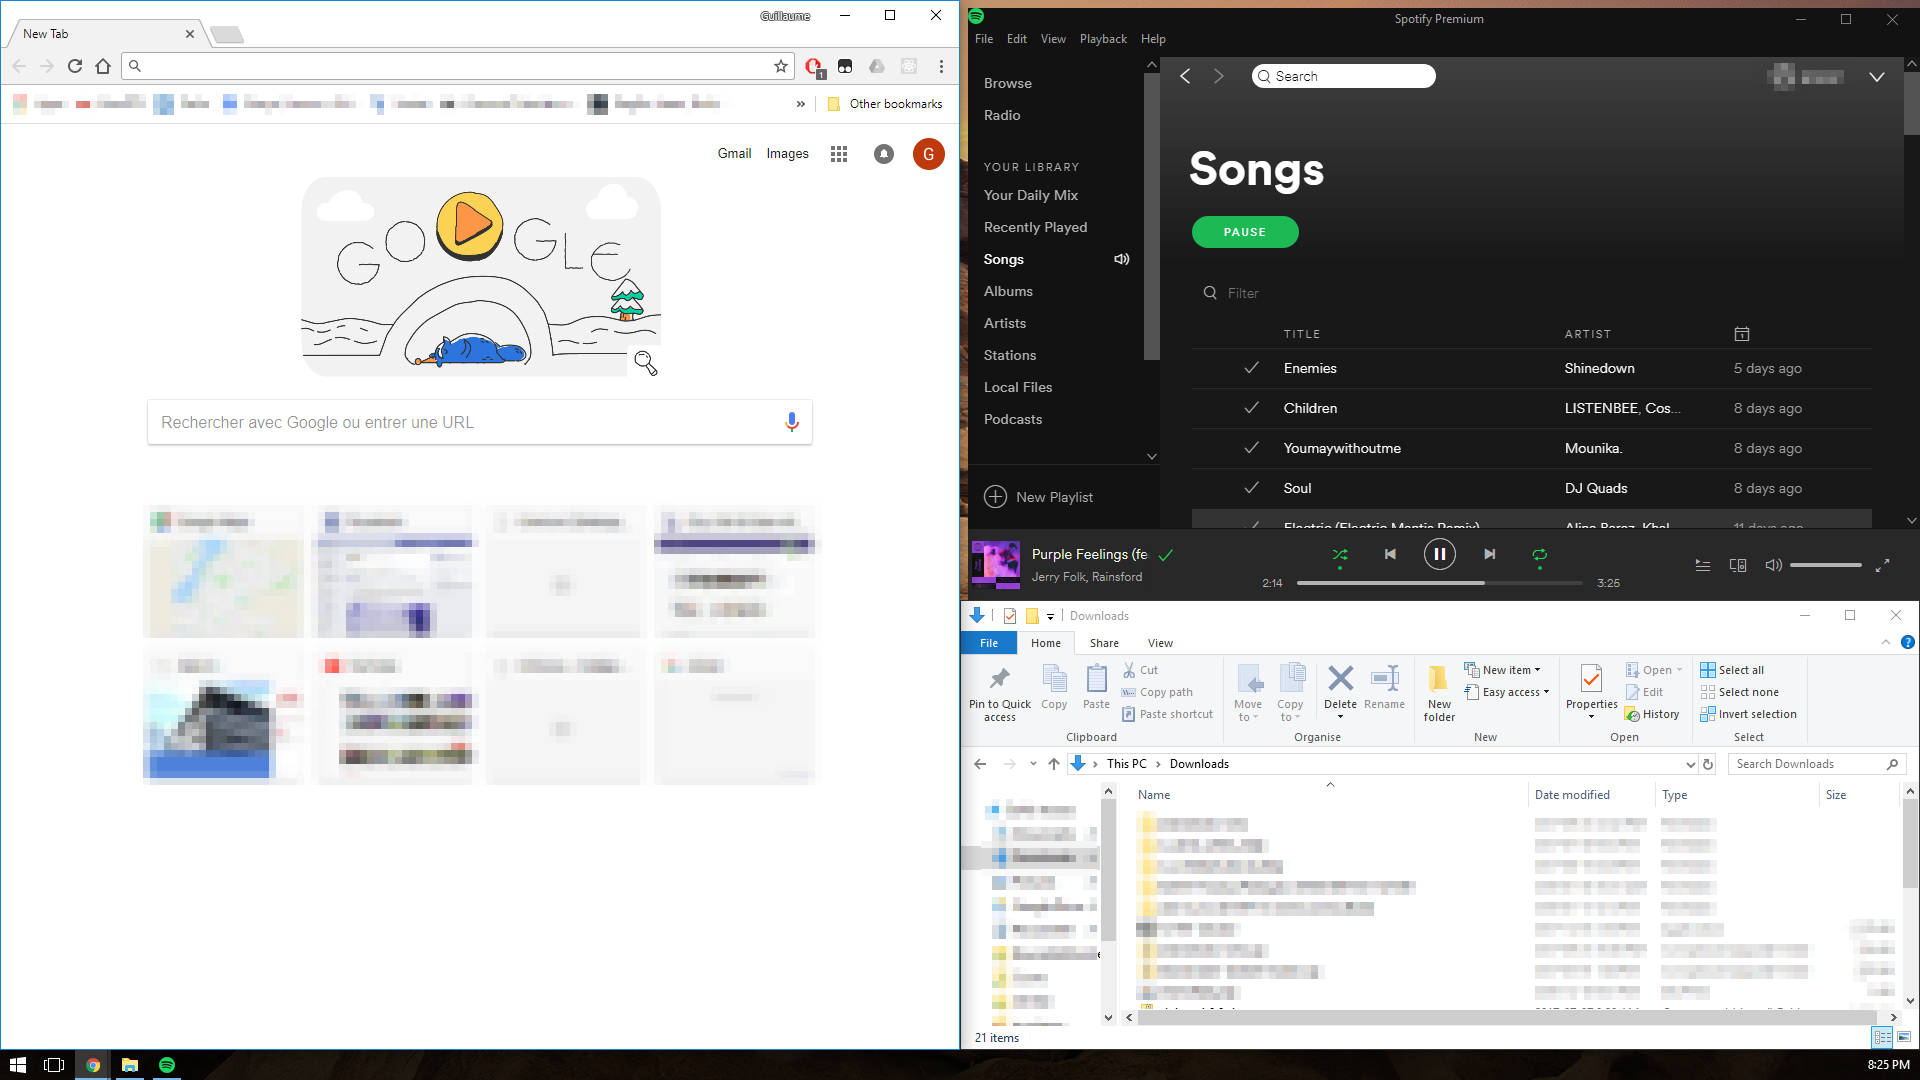The image size is (1920, 1080).
Task: Expand Move to dropdown in ribbon
Action: click(1247, 692)
